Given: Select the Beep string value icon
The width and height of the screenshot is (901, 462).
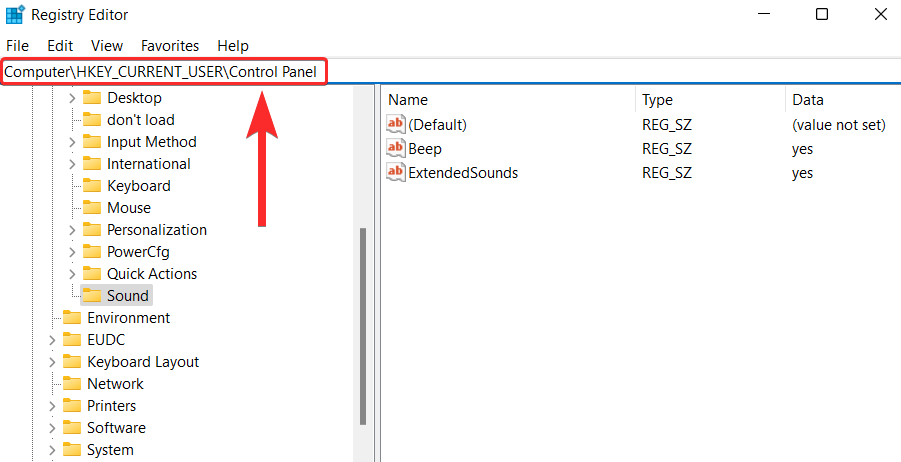Looking at the screenshot, I should [x=396, y=149].
